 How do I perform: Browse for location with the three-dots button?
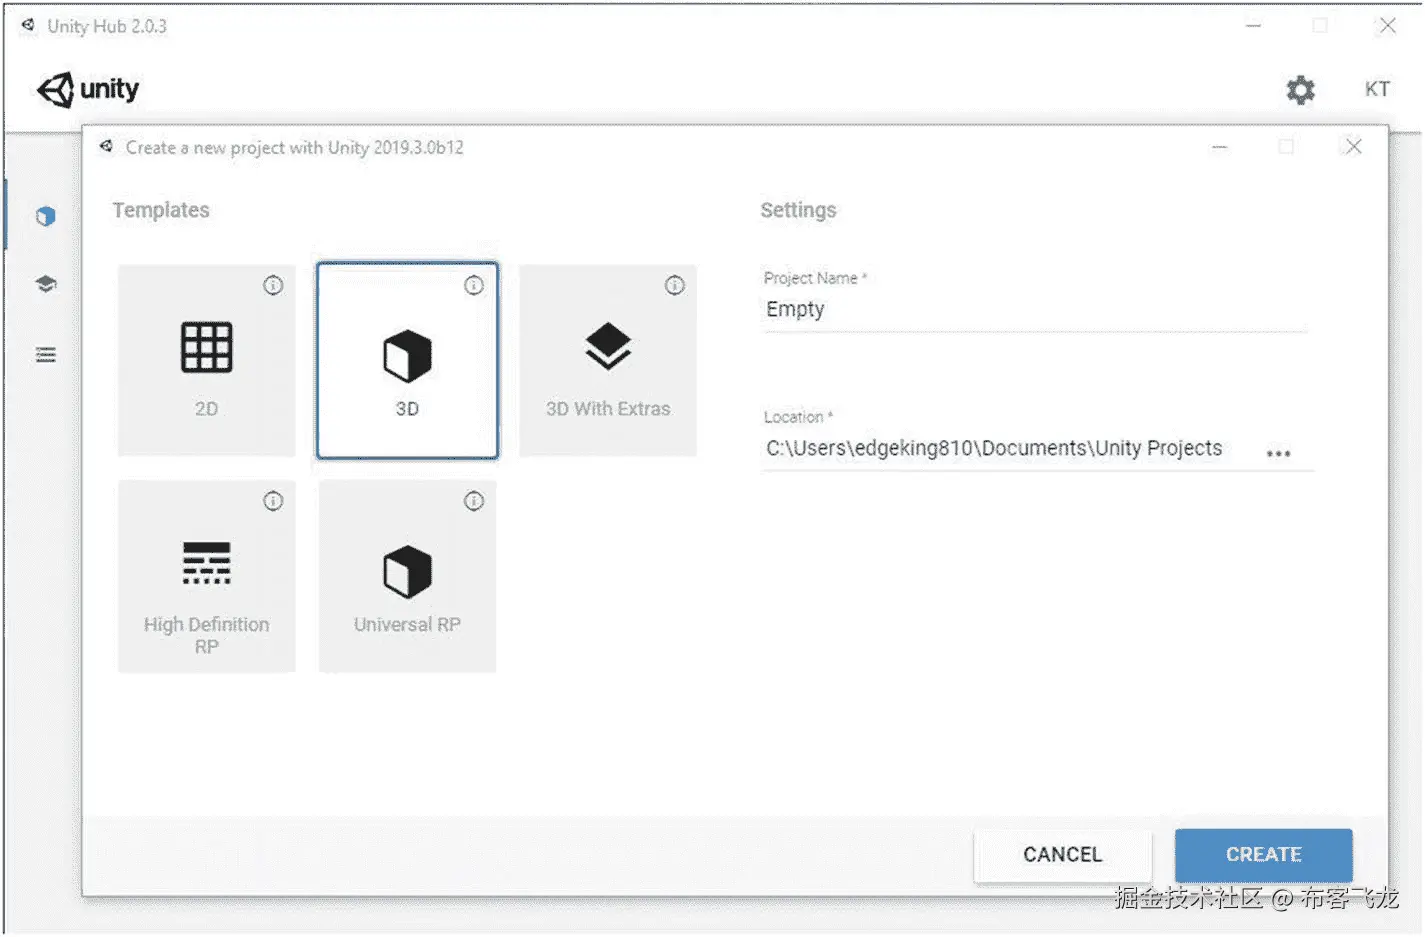[x=1278, y=453]
